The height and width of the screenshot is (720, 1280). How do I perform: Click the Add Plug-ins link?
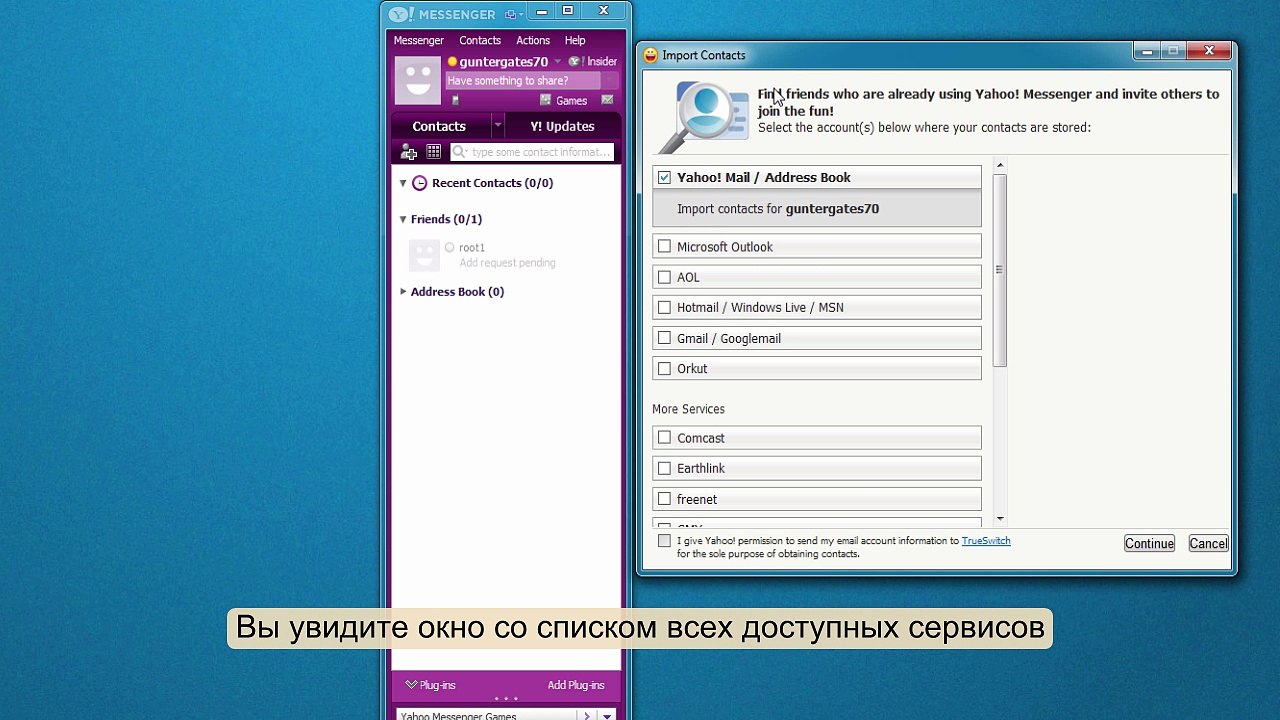pyautogui.click(x=576, y=685)
